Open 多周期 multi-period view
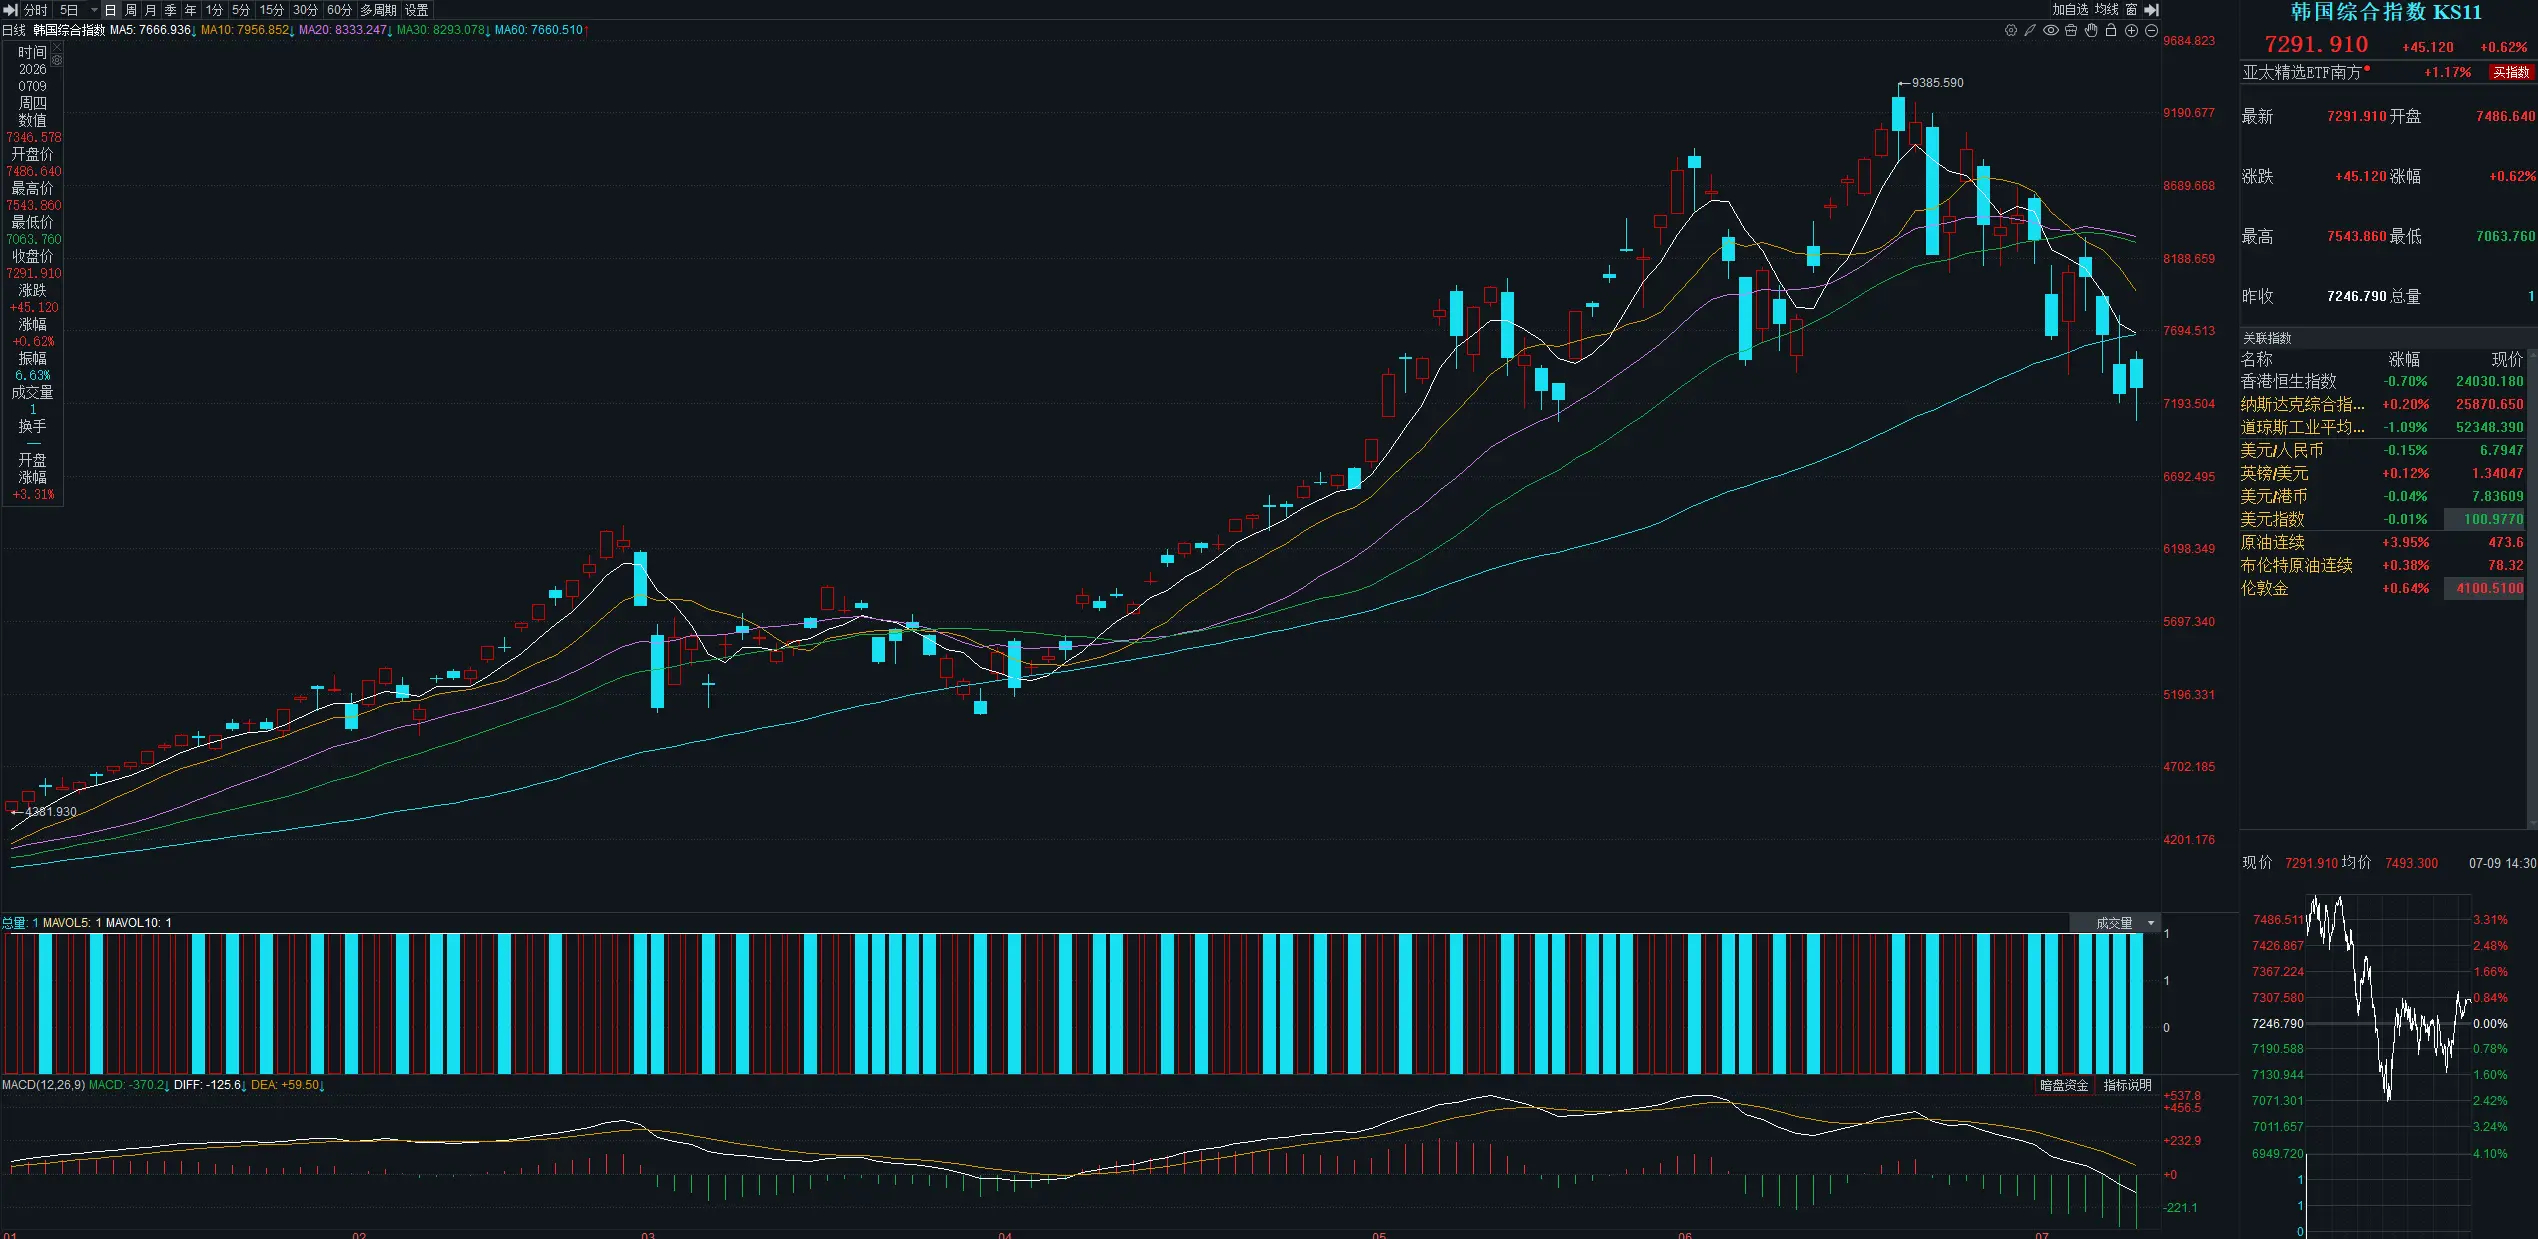Image resolution: width=2538 pixels, height=1239 pixels. (x=378, y=10)
